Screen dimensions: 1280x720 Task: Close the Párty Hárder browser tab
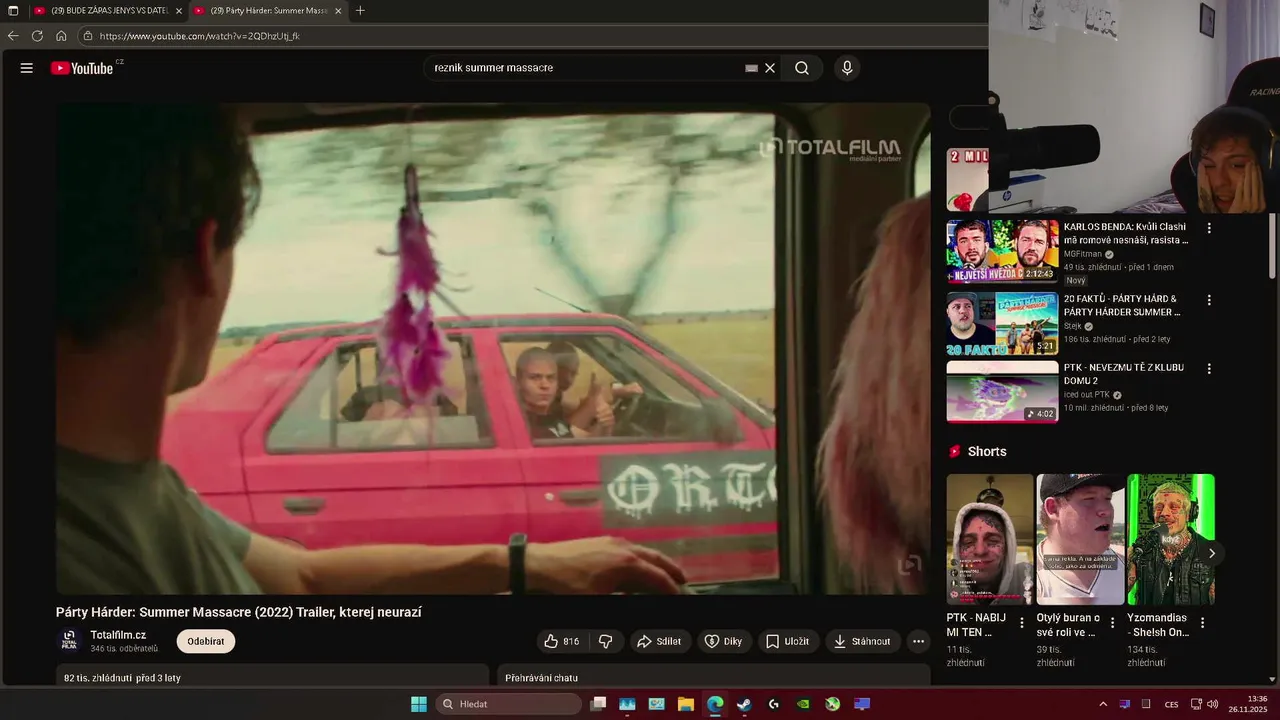[338, 11]
